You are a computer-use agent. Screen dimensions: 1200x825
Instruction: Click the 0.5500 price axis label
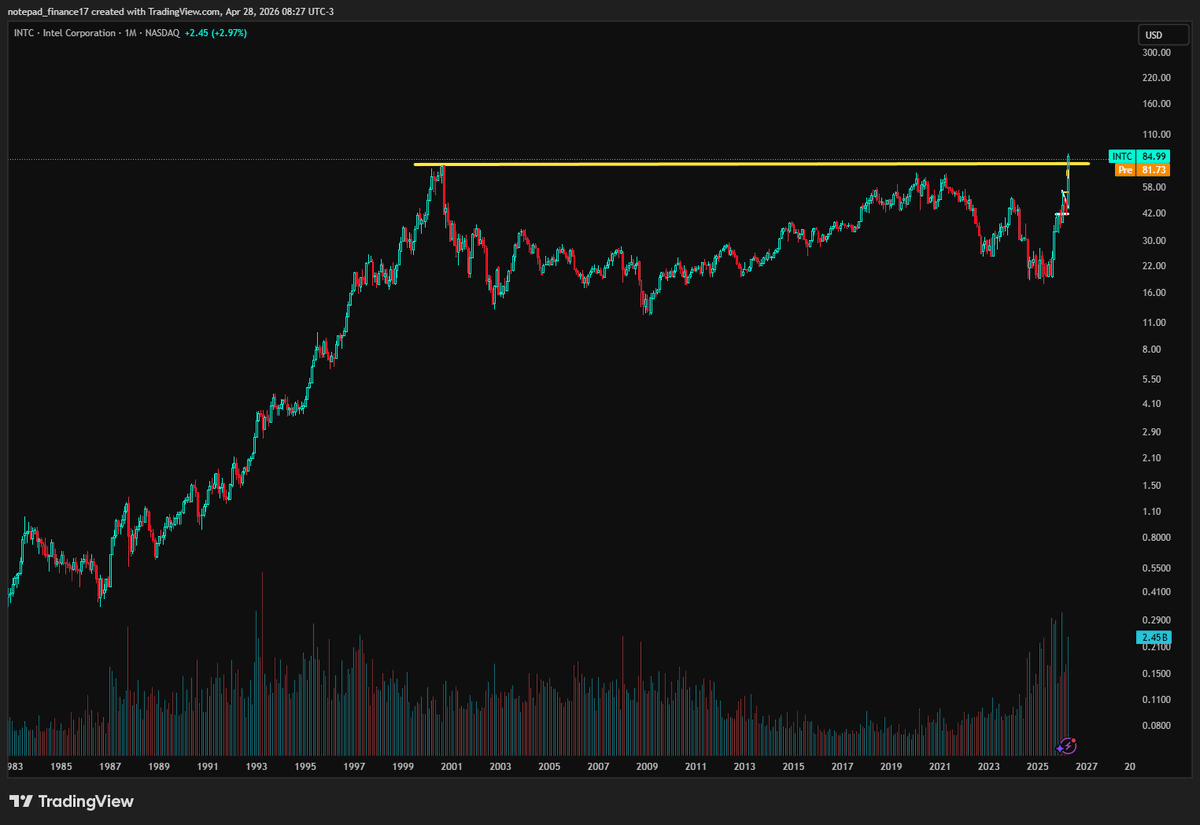pyautogui.click(x=1156, y=567)
